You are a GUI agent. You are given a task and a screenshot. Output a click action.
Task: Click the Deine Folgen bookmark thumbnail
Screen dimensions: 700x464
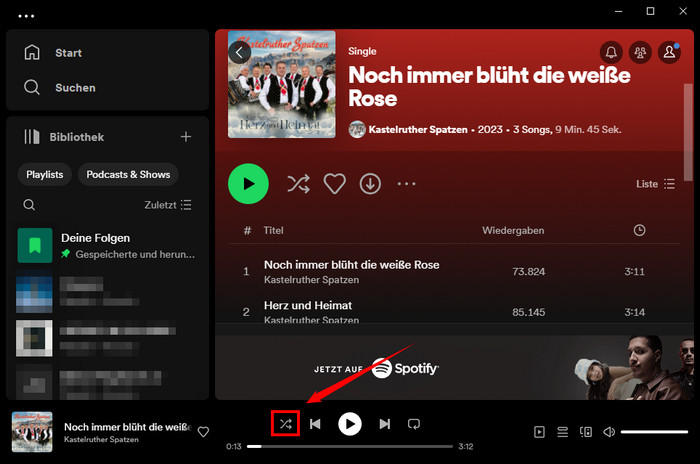tap(35, 245)
